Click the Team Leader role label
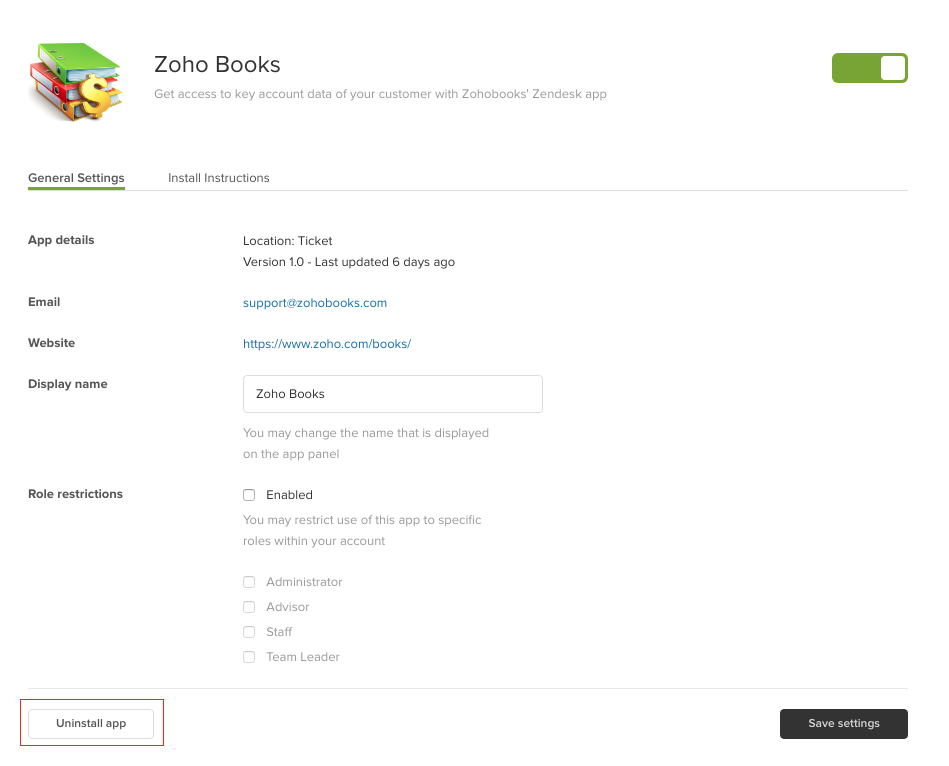 pos(303,657)
